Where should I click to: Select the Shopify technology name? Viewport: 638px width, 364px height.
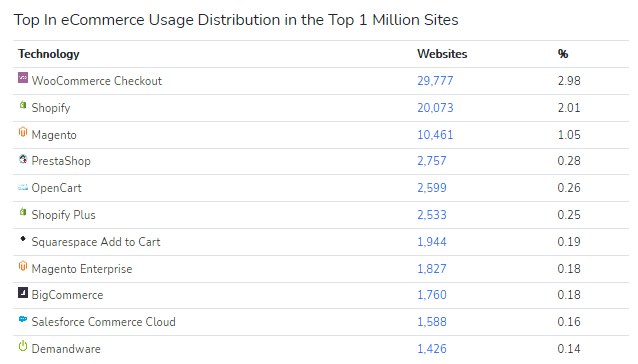[51, 108]
